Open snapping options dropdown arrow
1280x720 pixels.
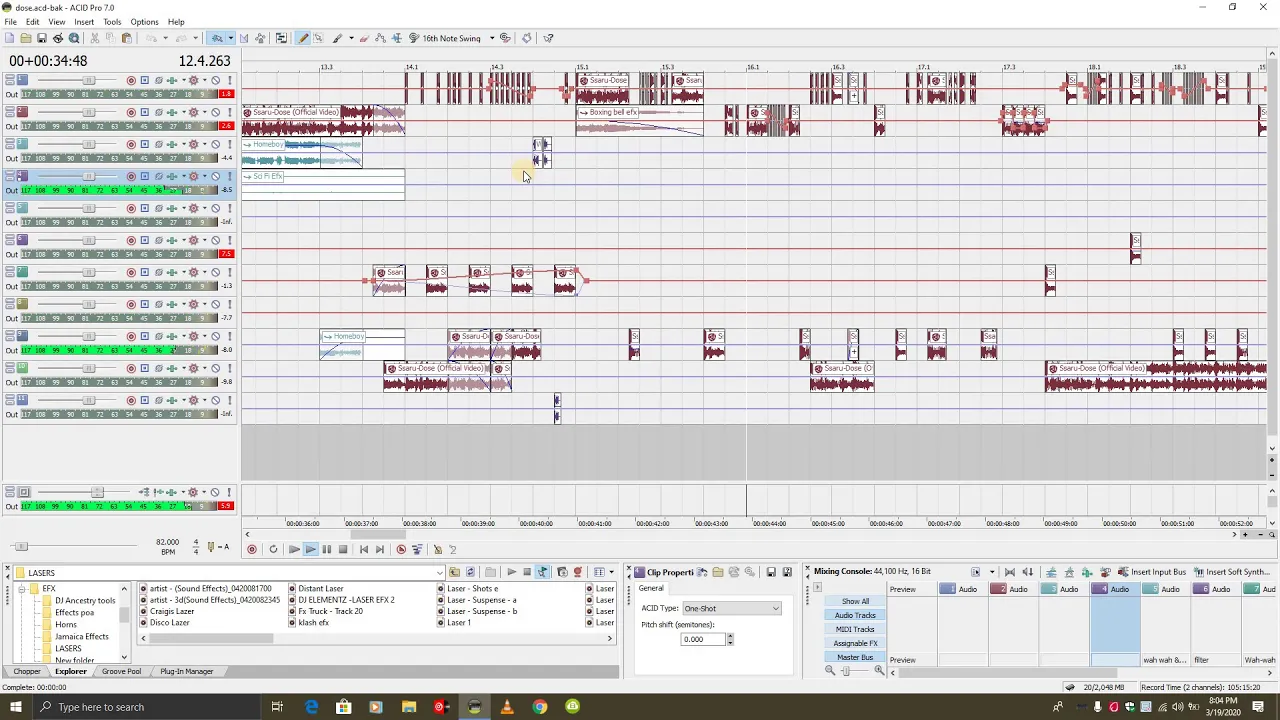(x=230, y=38)
